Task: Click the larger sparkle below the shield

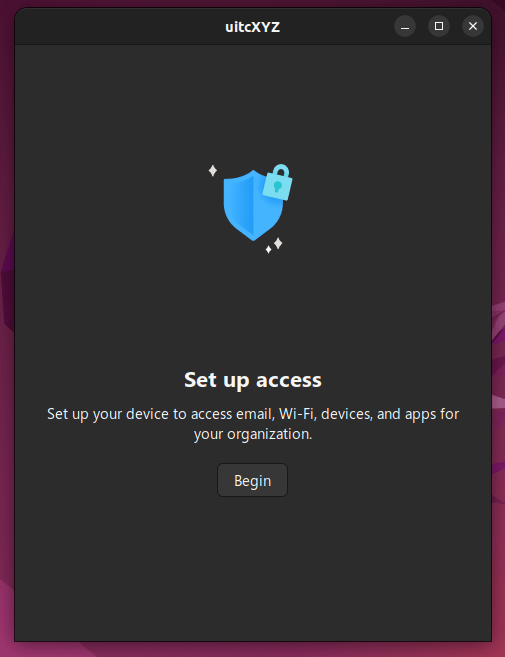Action: (x=278, y=243)
